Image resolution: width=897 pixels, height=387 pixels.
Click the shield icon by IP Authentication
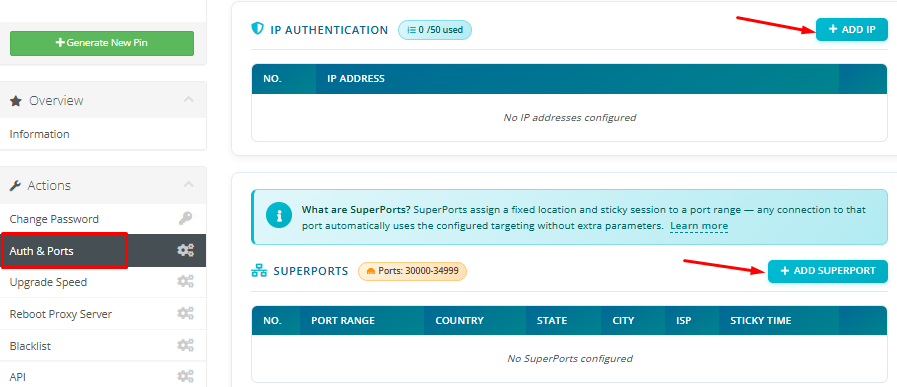click(x=257, y=29)
